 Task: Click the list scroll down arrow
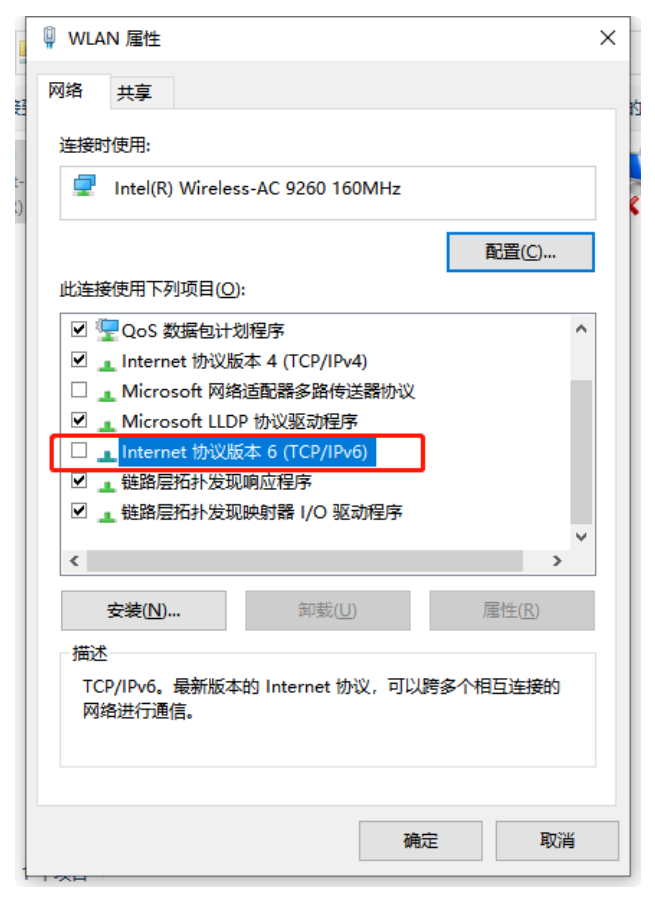point(581,537)
